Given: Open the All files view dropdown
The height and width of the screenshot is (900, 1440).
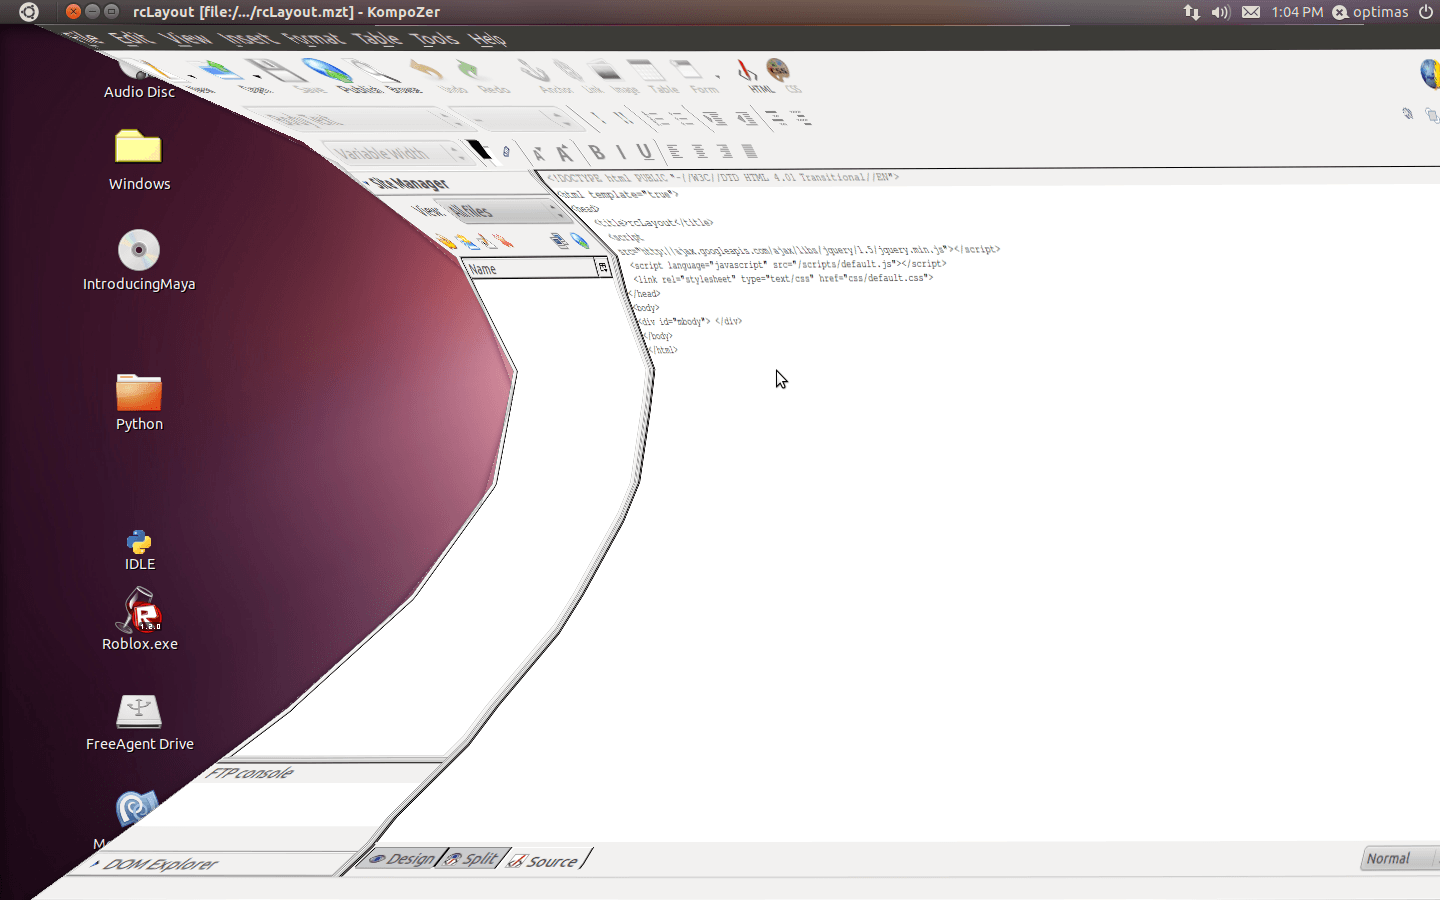Looking at the screenshot, I should click(502, 211).
